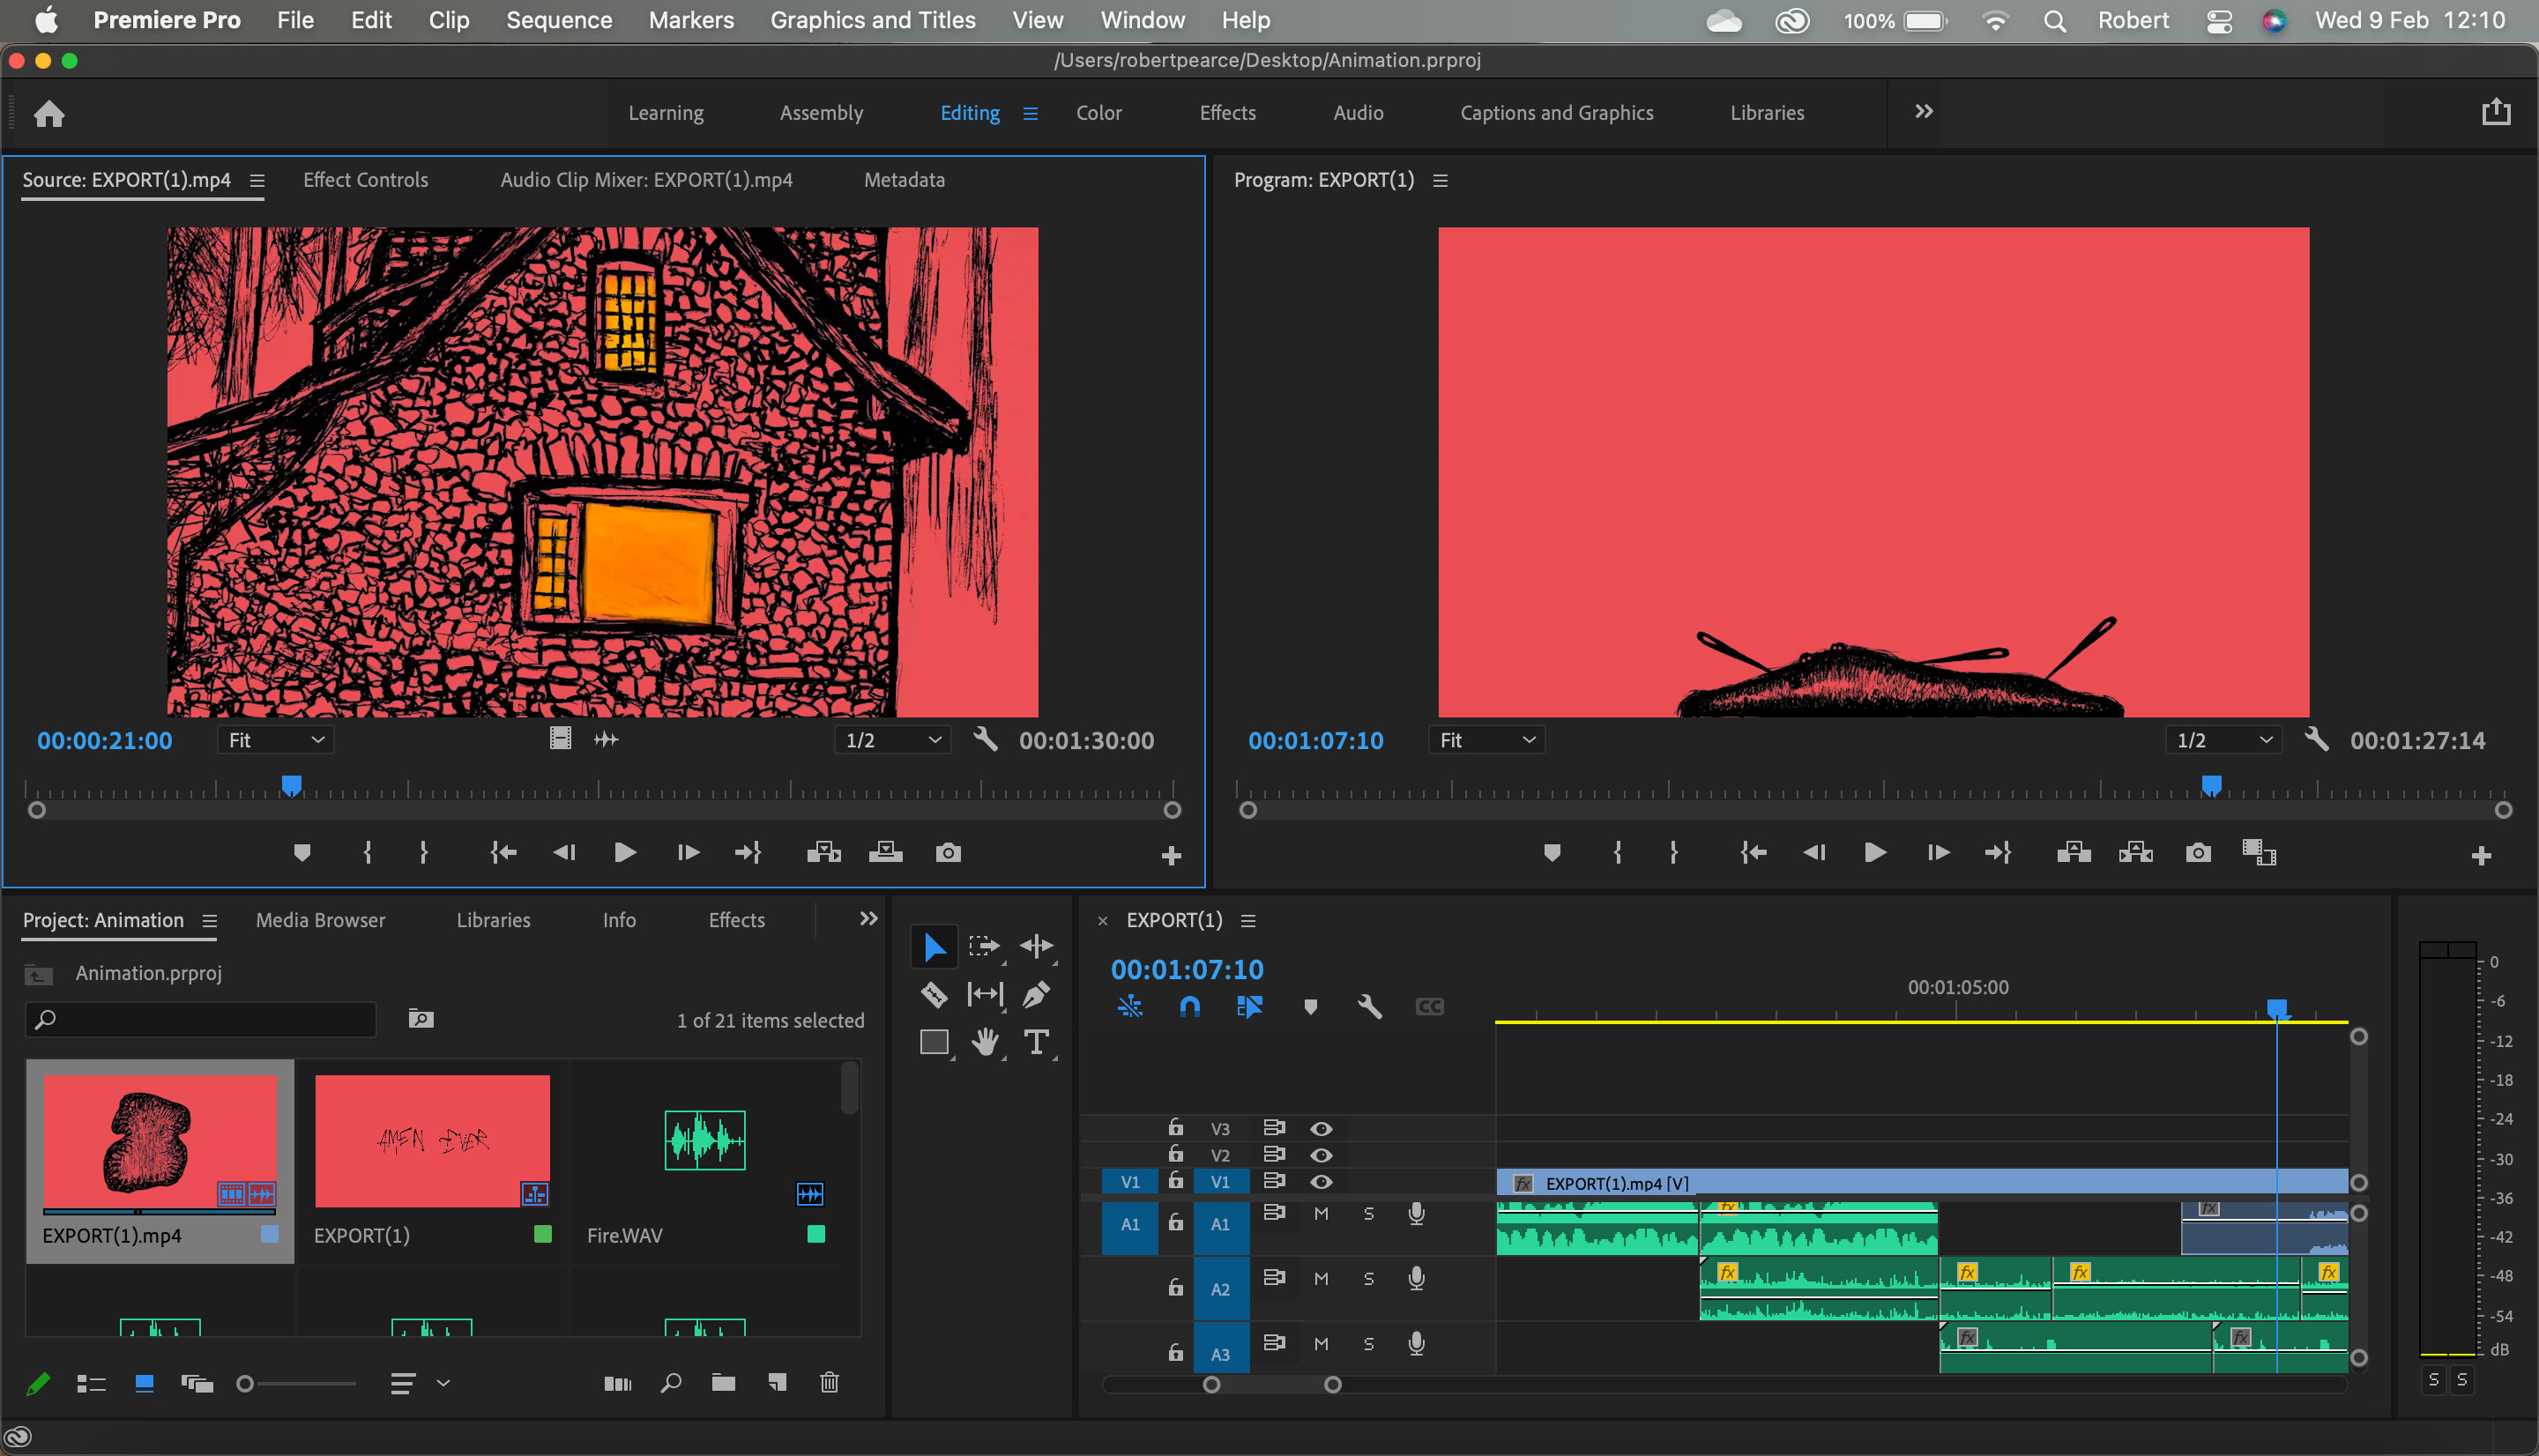Click Automate to Sequence icon
The width and height of the screenshot is (2539, 1456).
[x=618, y=1384]
